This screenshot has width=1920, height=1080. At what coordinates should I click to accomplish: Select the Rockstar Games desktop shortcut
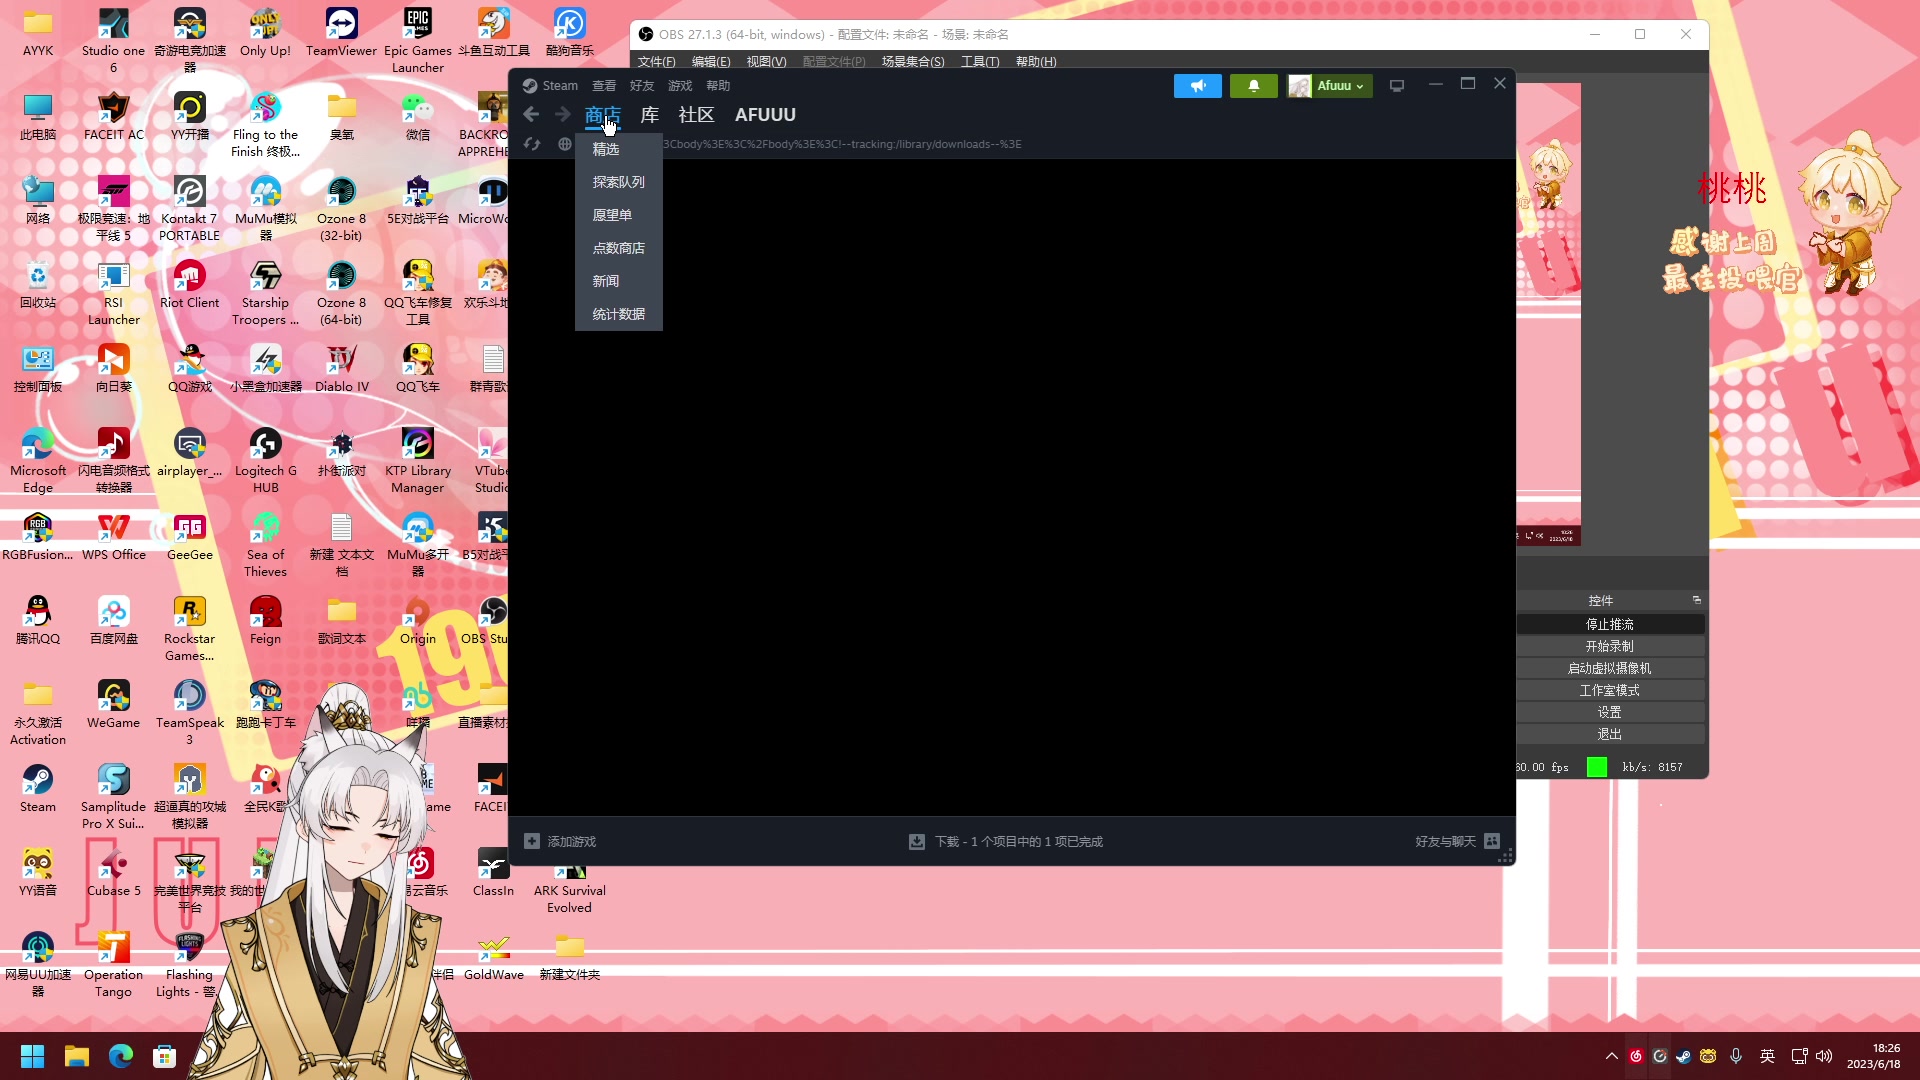pos(190,629)
